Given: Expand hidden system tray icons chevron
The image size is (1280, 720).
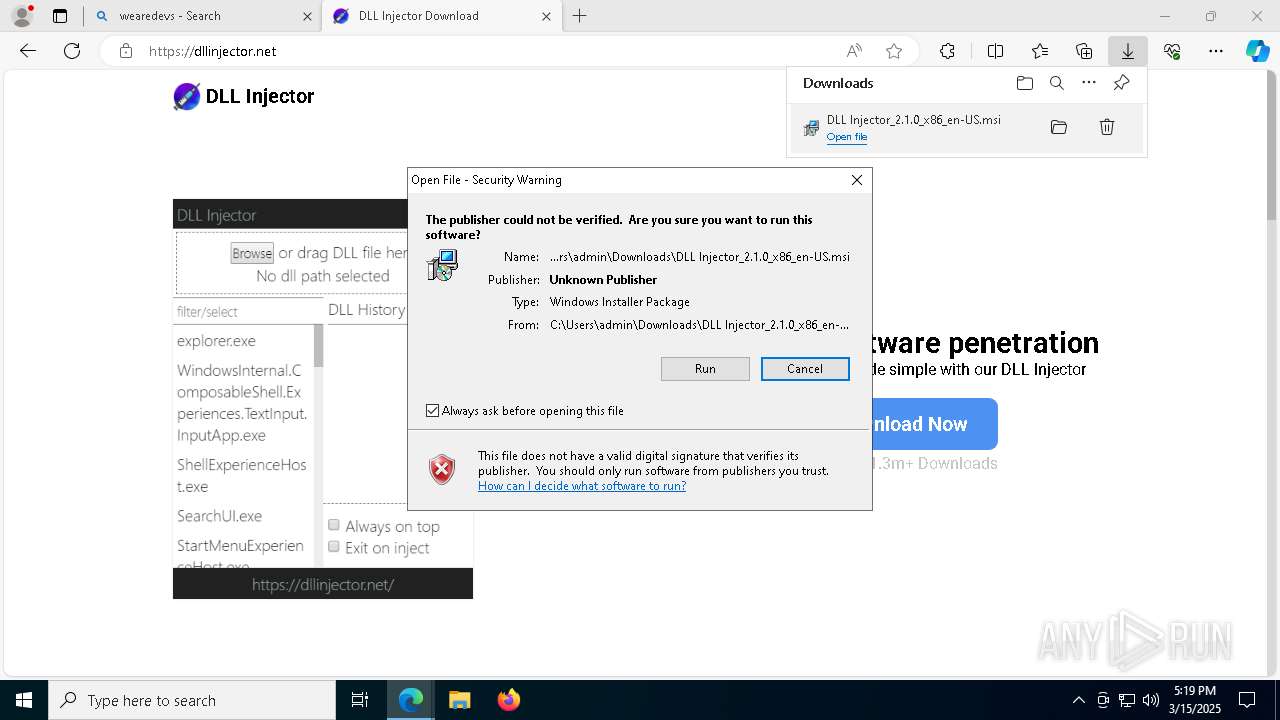Looking at the screenshot, I should click(x=1079, y=700).
